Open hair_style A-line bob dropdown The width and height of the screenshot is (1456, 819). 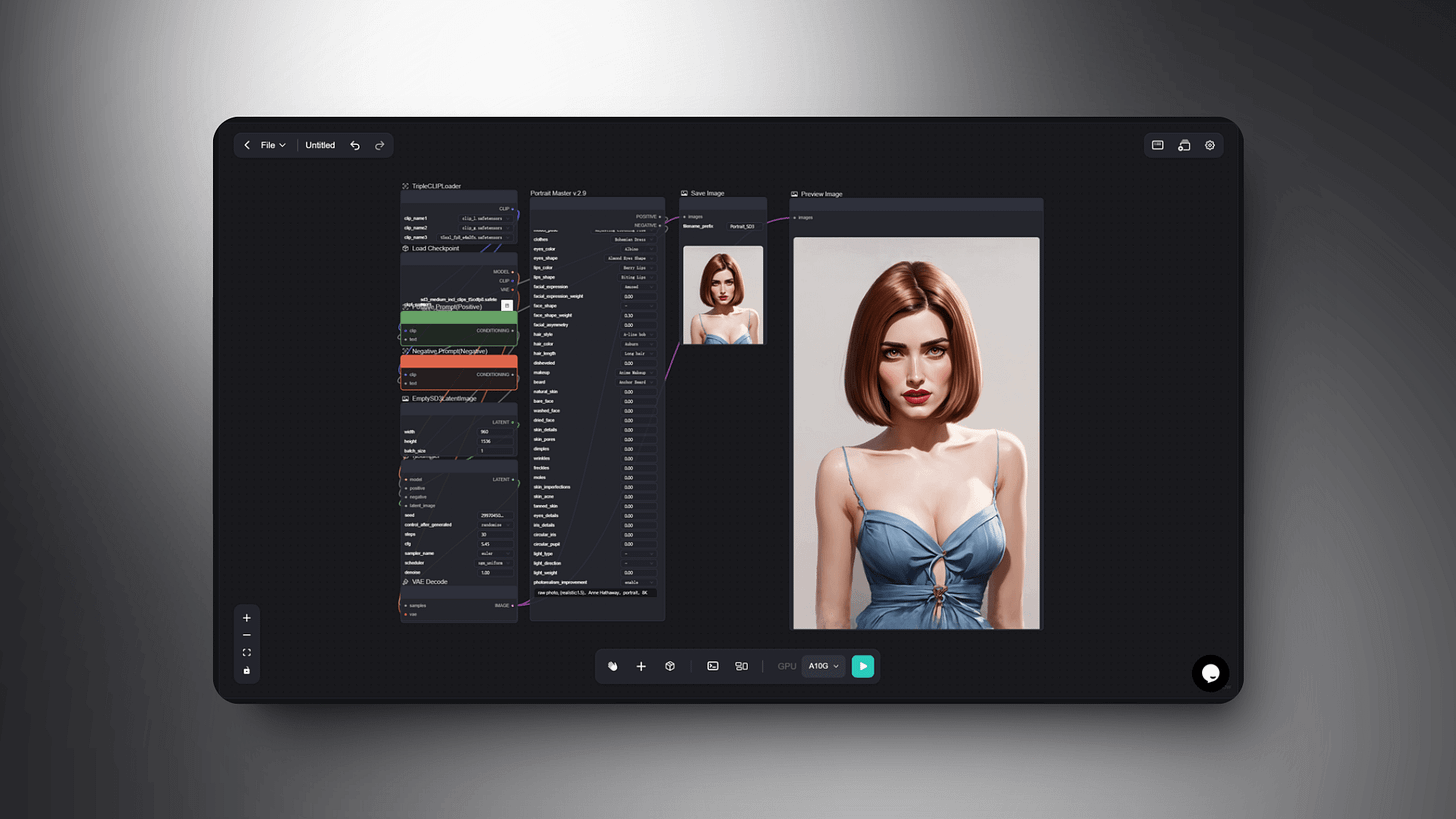coord(637,334)
